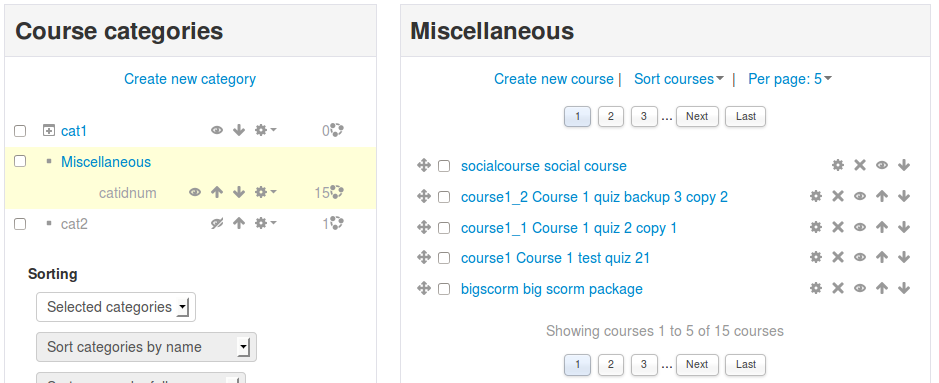Click Create new category link

point(190,79)
